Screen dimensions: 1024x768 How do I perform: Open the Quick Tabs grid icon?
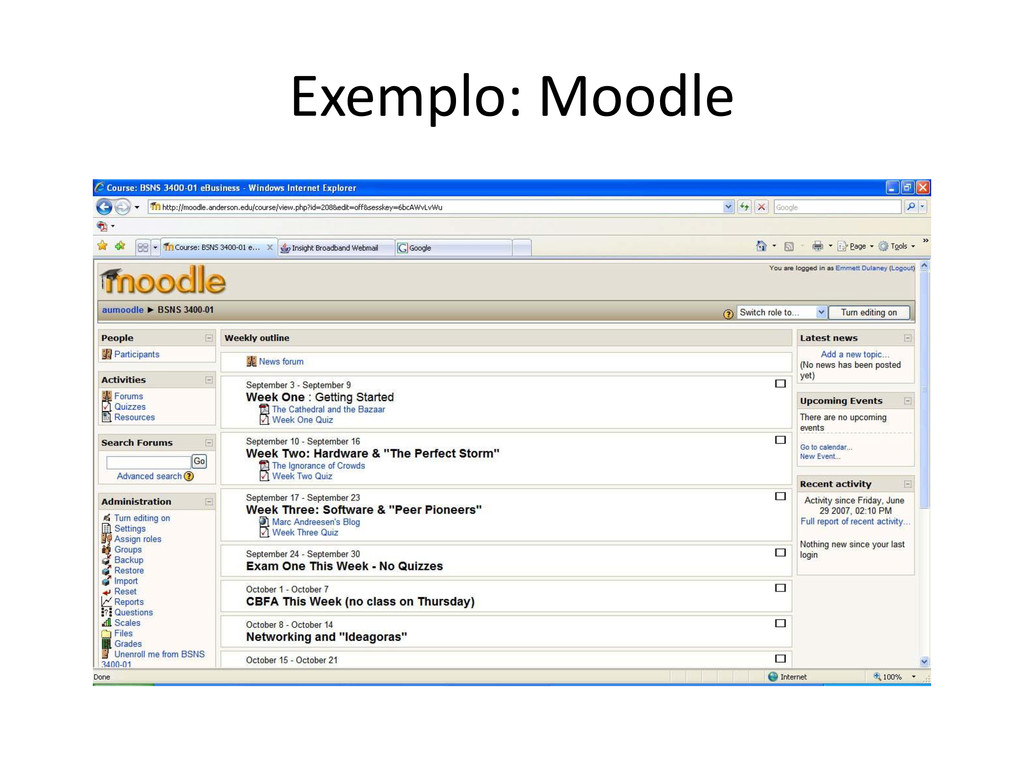(143, 248)
